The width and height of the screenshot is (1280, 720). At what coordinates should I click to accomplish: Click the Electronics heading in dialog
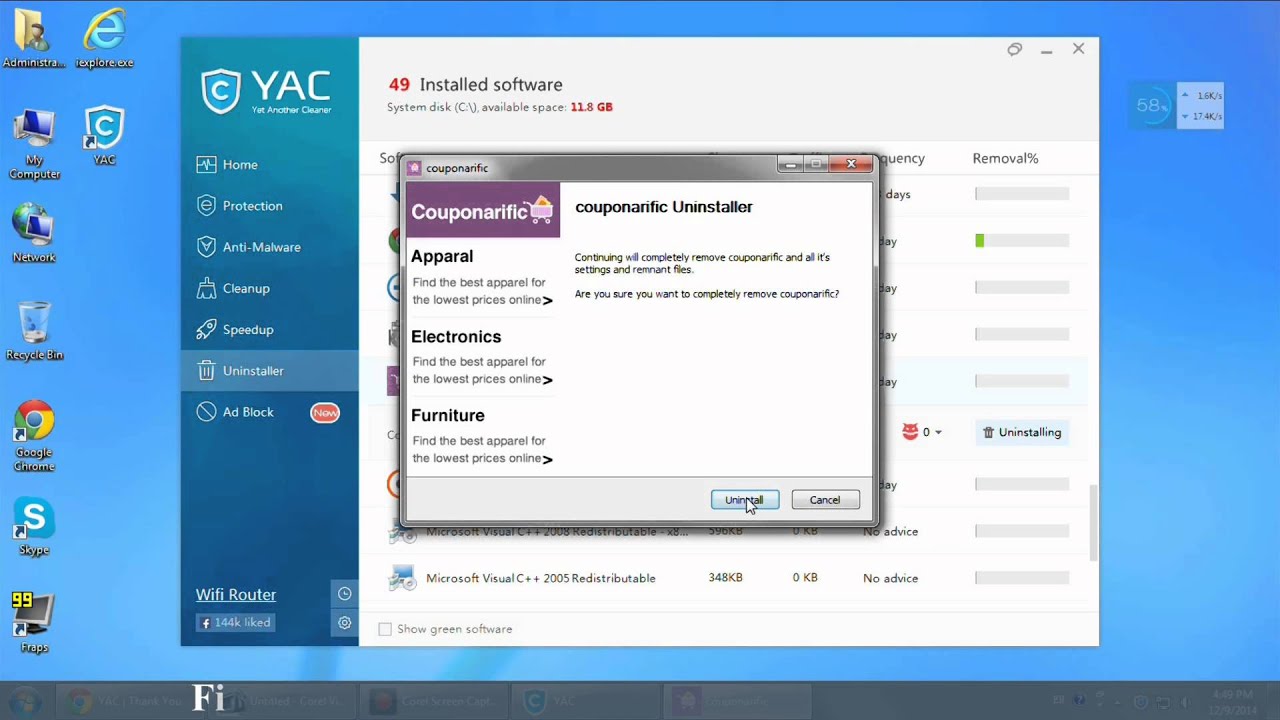click(456, 337)
